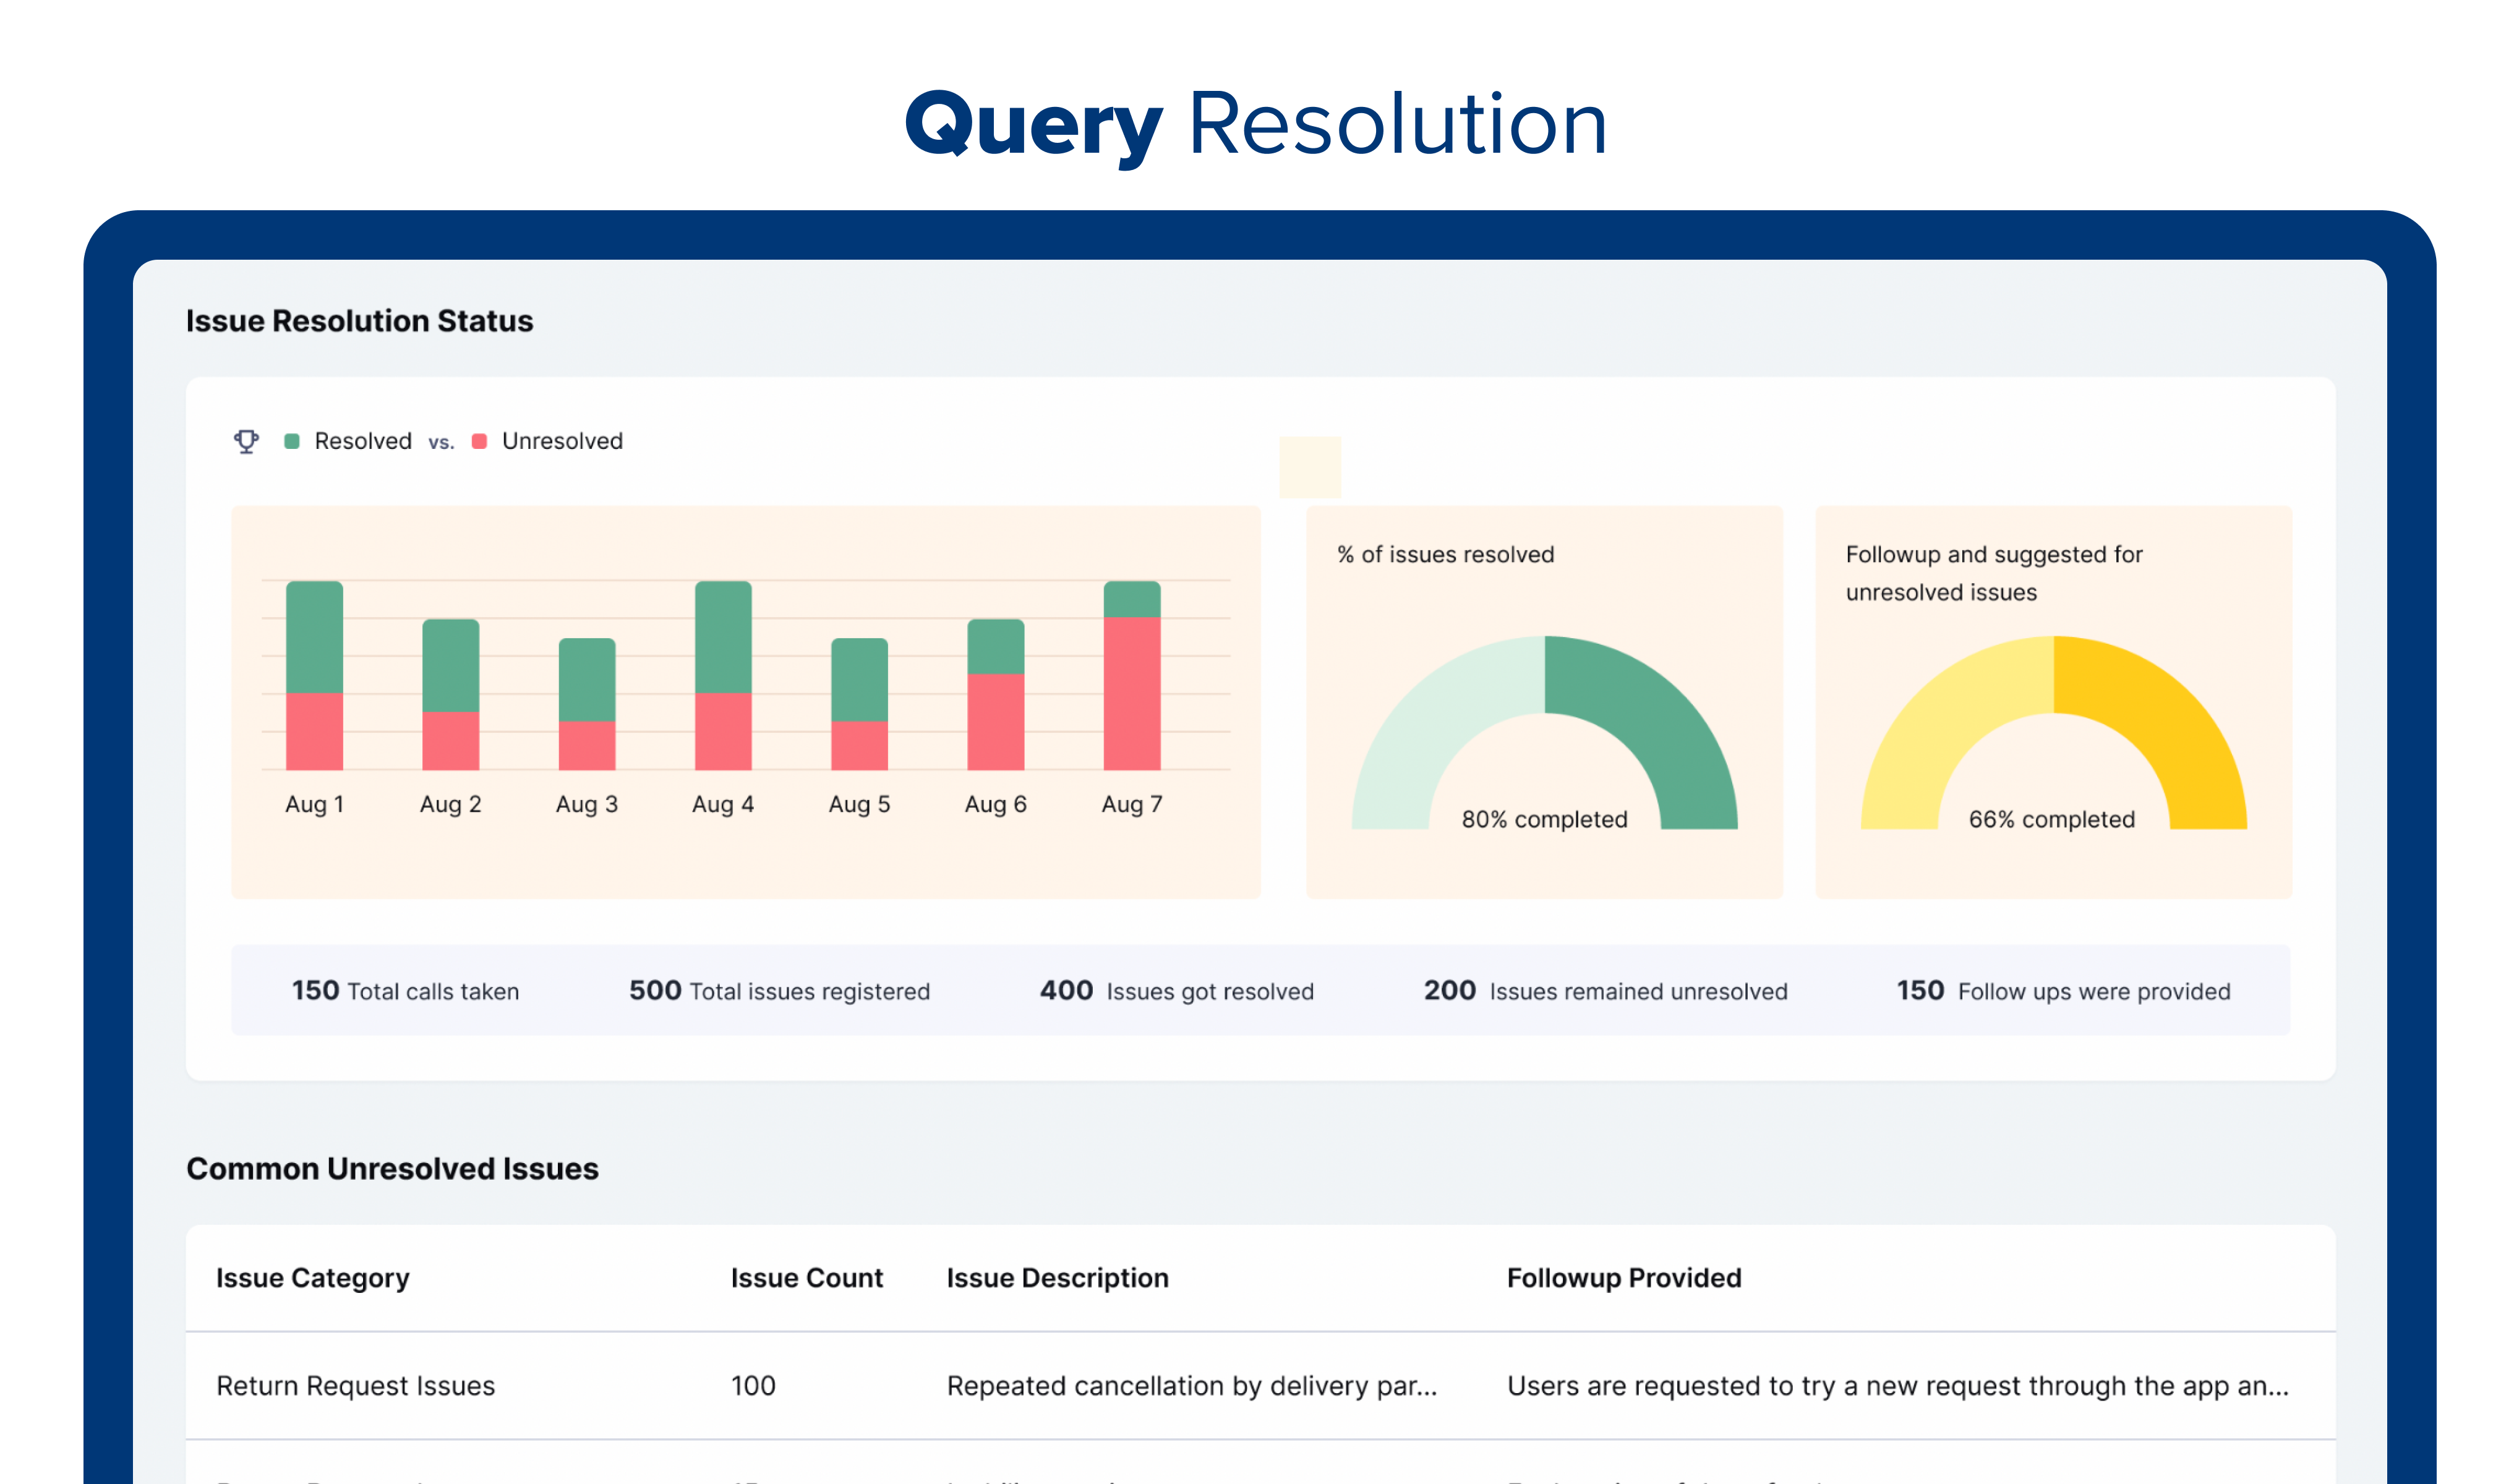Click the Aug 1 stacked bar
This screenshot has height=1484, width=2514.
[x=314, y=675]
